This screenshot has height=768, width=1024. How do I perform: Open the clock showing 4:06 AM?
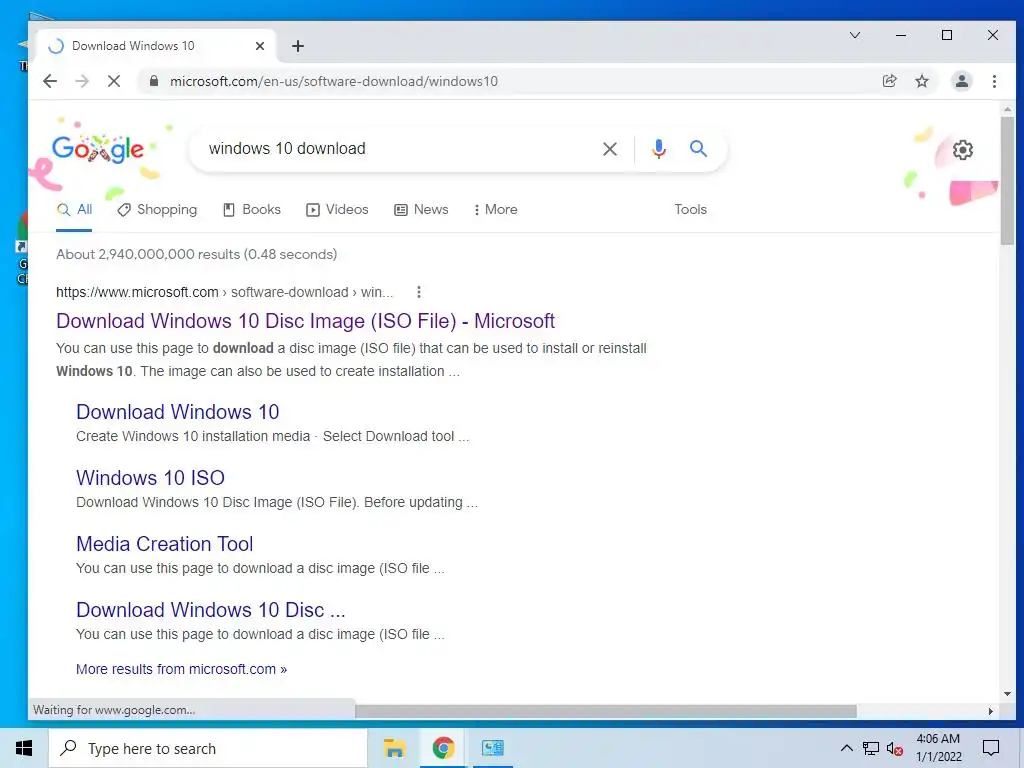(938, 748)
